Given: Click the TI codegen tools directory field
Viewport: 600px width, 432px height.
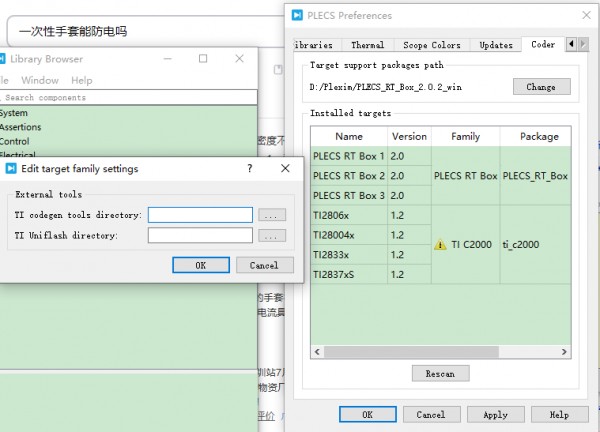Looking at the screenshot, I should 200,215.
